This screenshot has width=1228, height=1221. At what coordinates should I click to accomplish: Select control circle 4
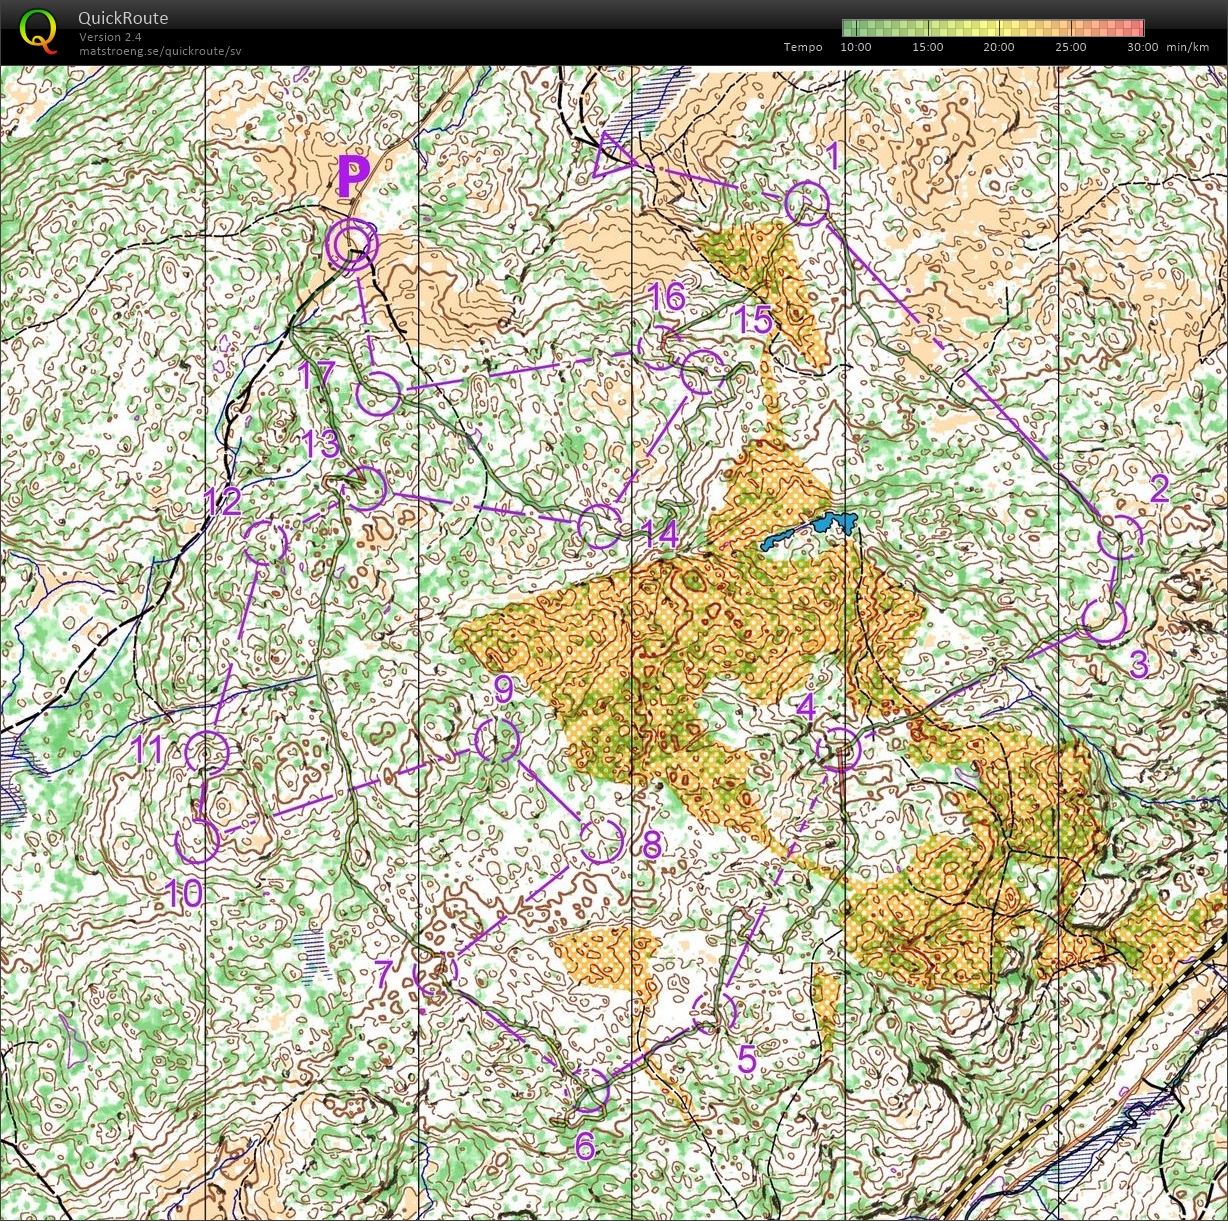pos(838,749)
